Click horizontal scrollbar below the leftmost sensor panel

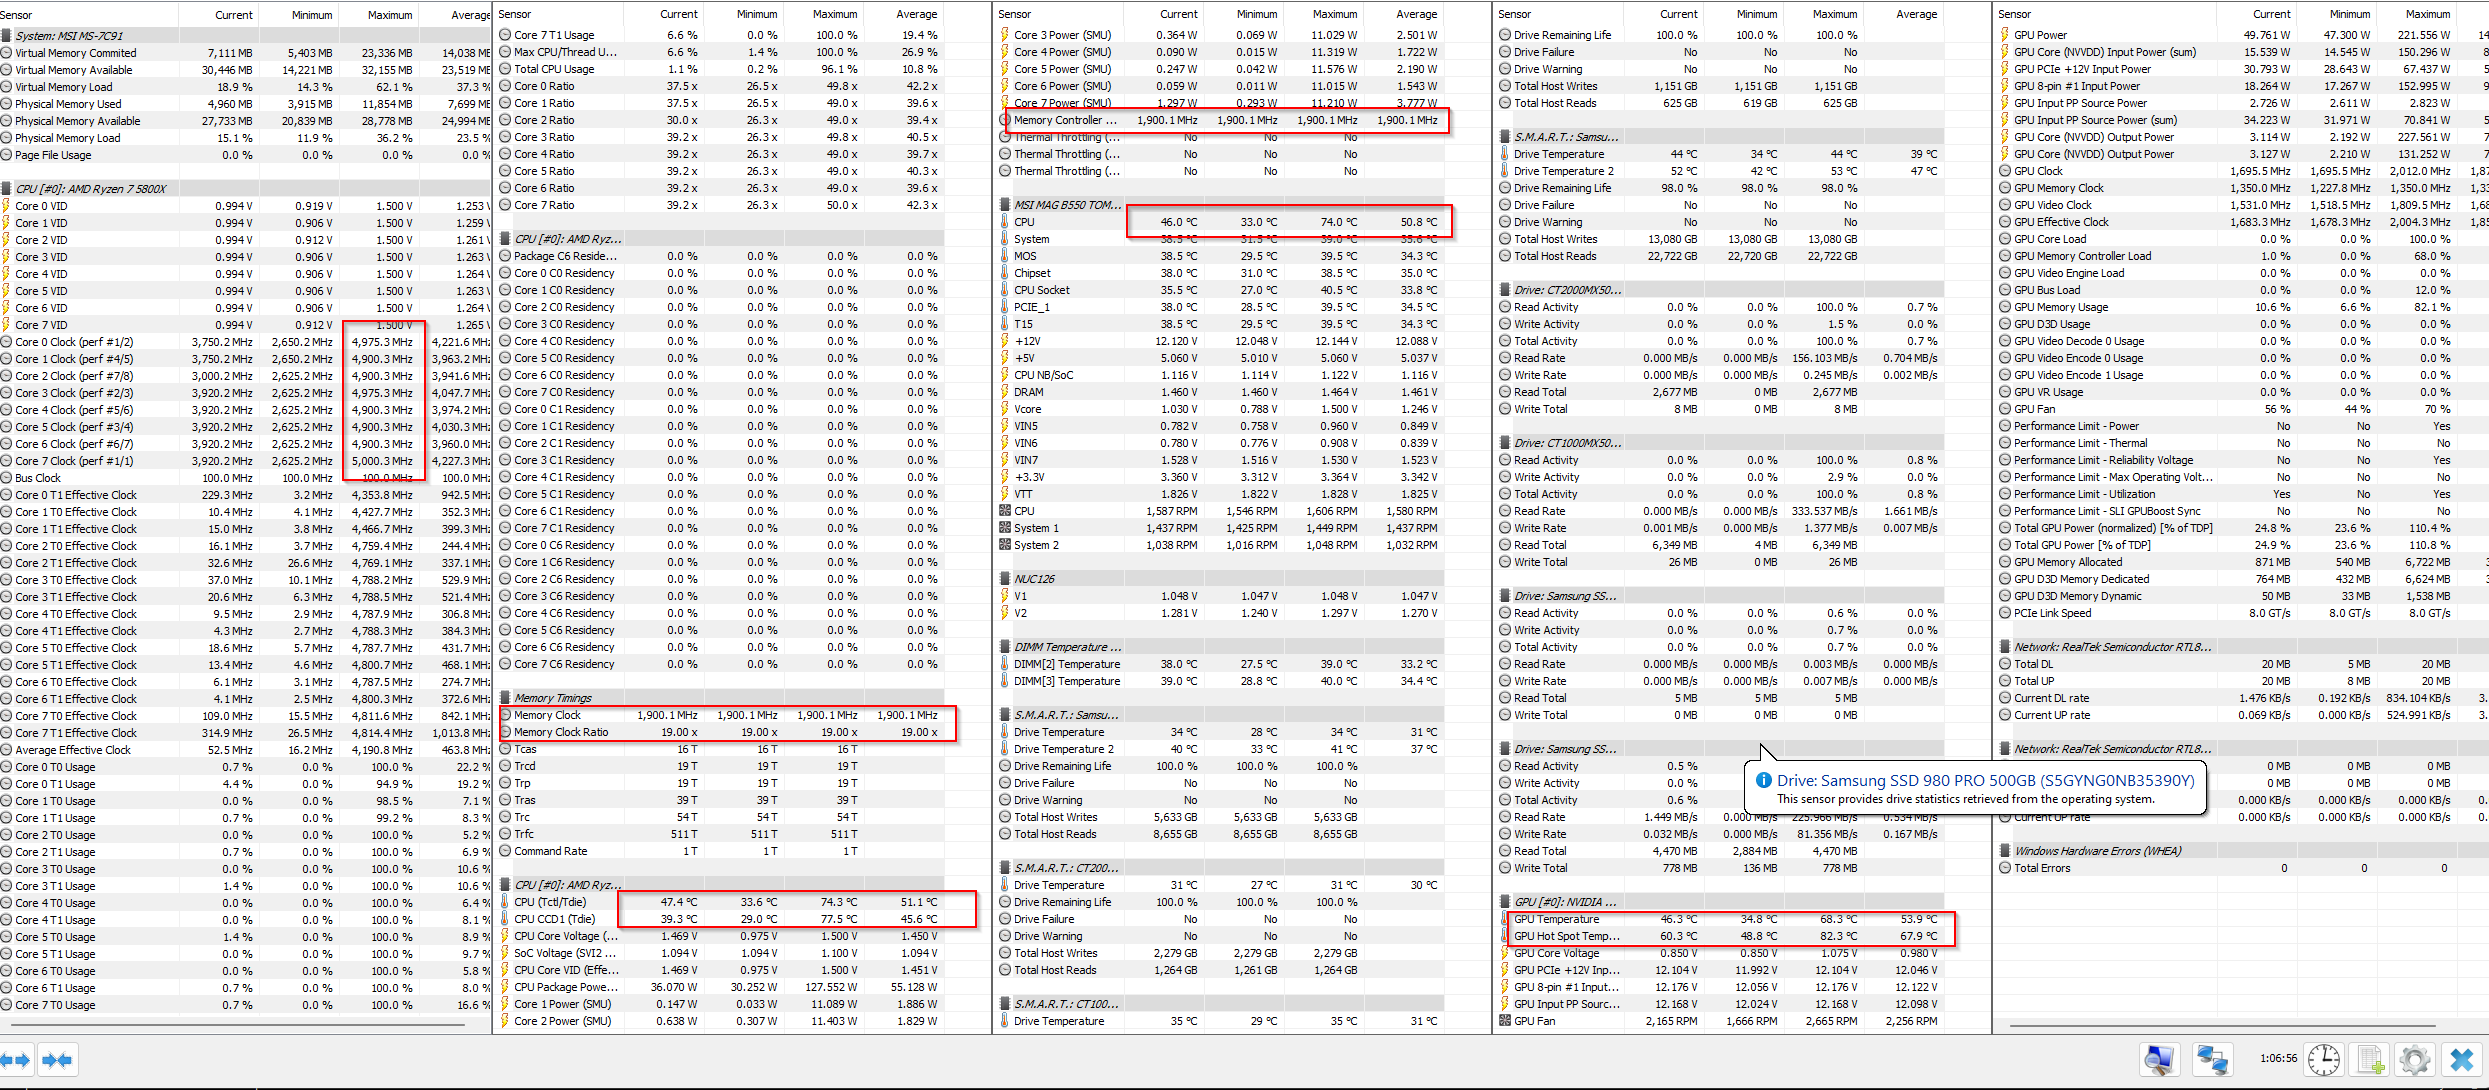point(240,1025)
